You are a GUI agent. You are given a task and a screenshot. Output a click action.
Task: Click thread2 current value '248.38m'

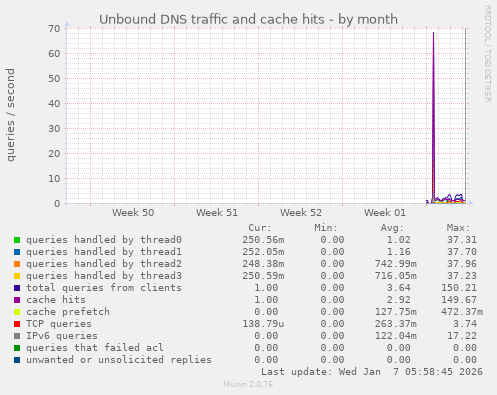263,264
